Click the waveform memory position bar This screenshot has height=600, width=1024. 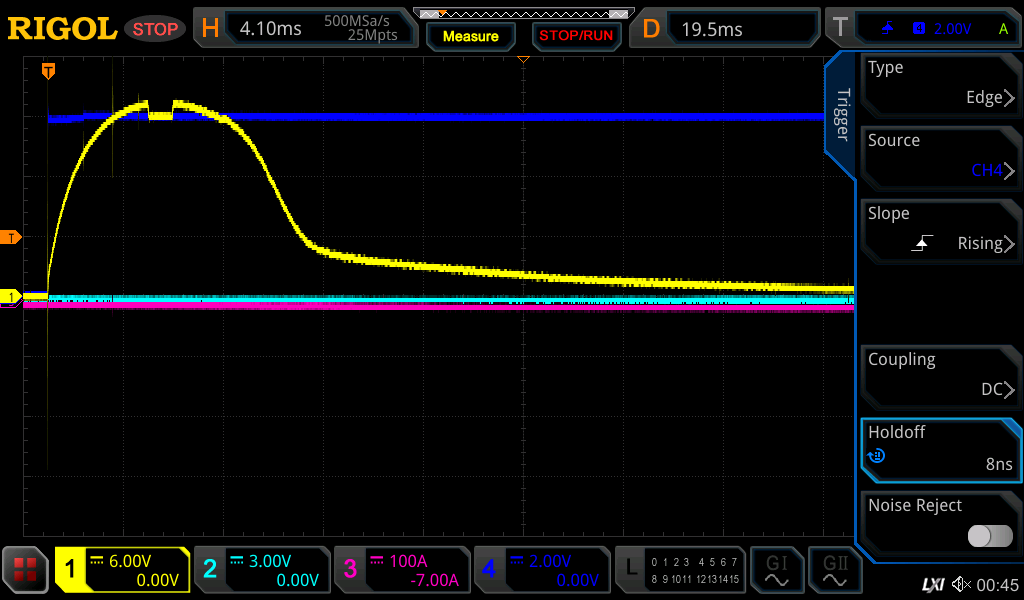[523, 14]
